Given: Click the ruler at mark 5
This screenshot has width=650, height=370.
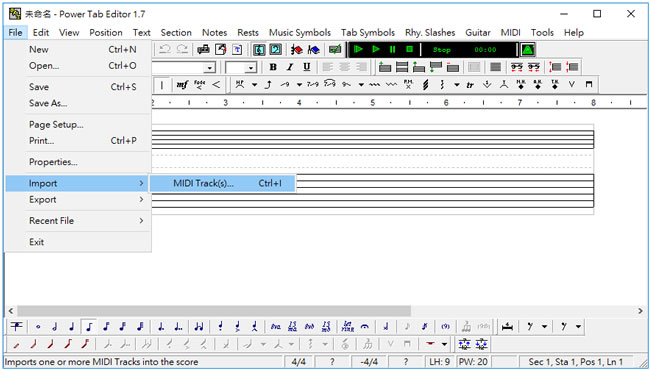Looking at the screenshot, I should click(372, 103).
